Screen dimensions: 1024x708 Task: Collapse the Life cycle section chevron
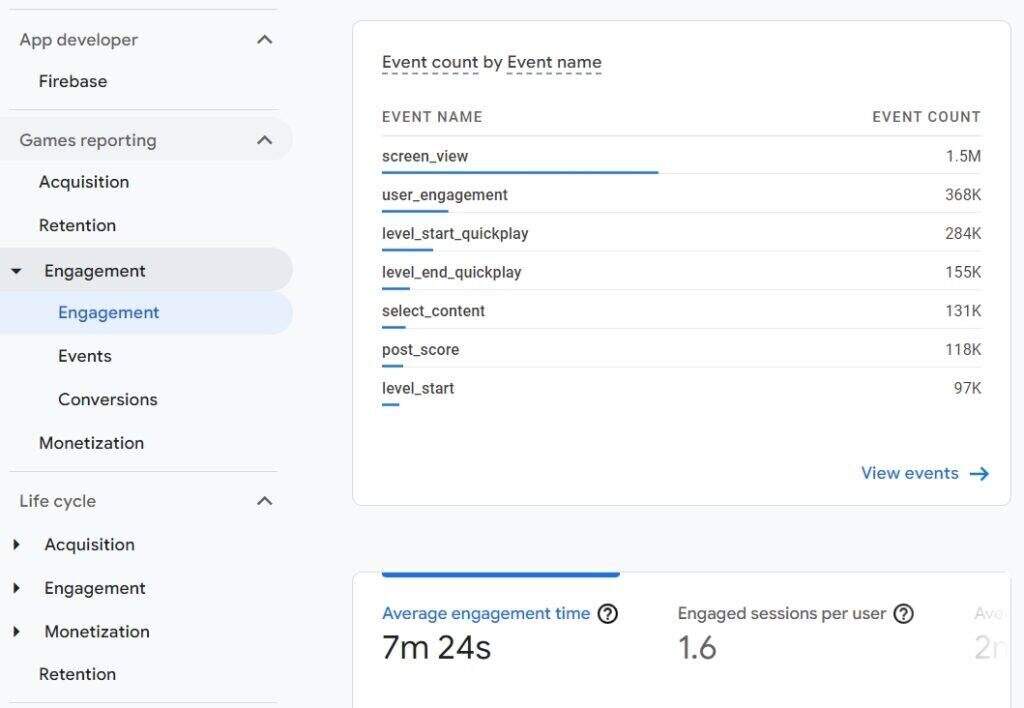[264, 501]
